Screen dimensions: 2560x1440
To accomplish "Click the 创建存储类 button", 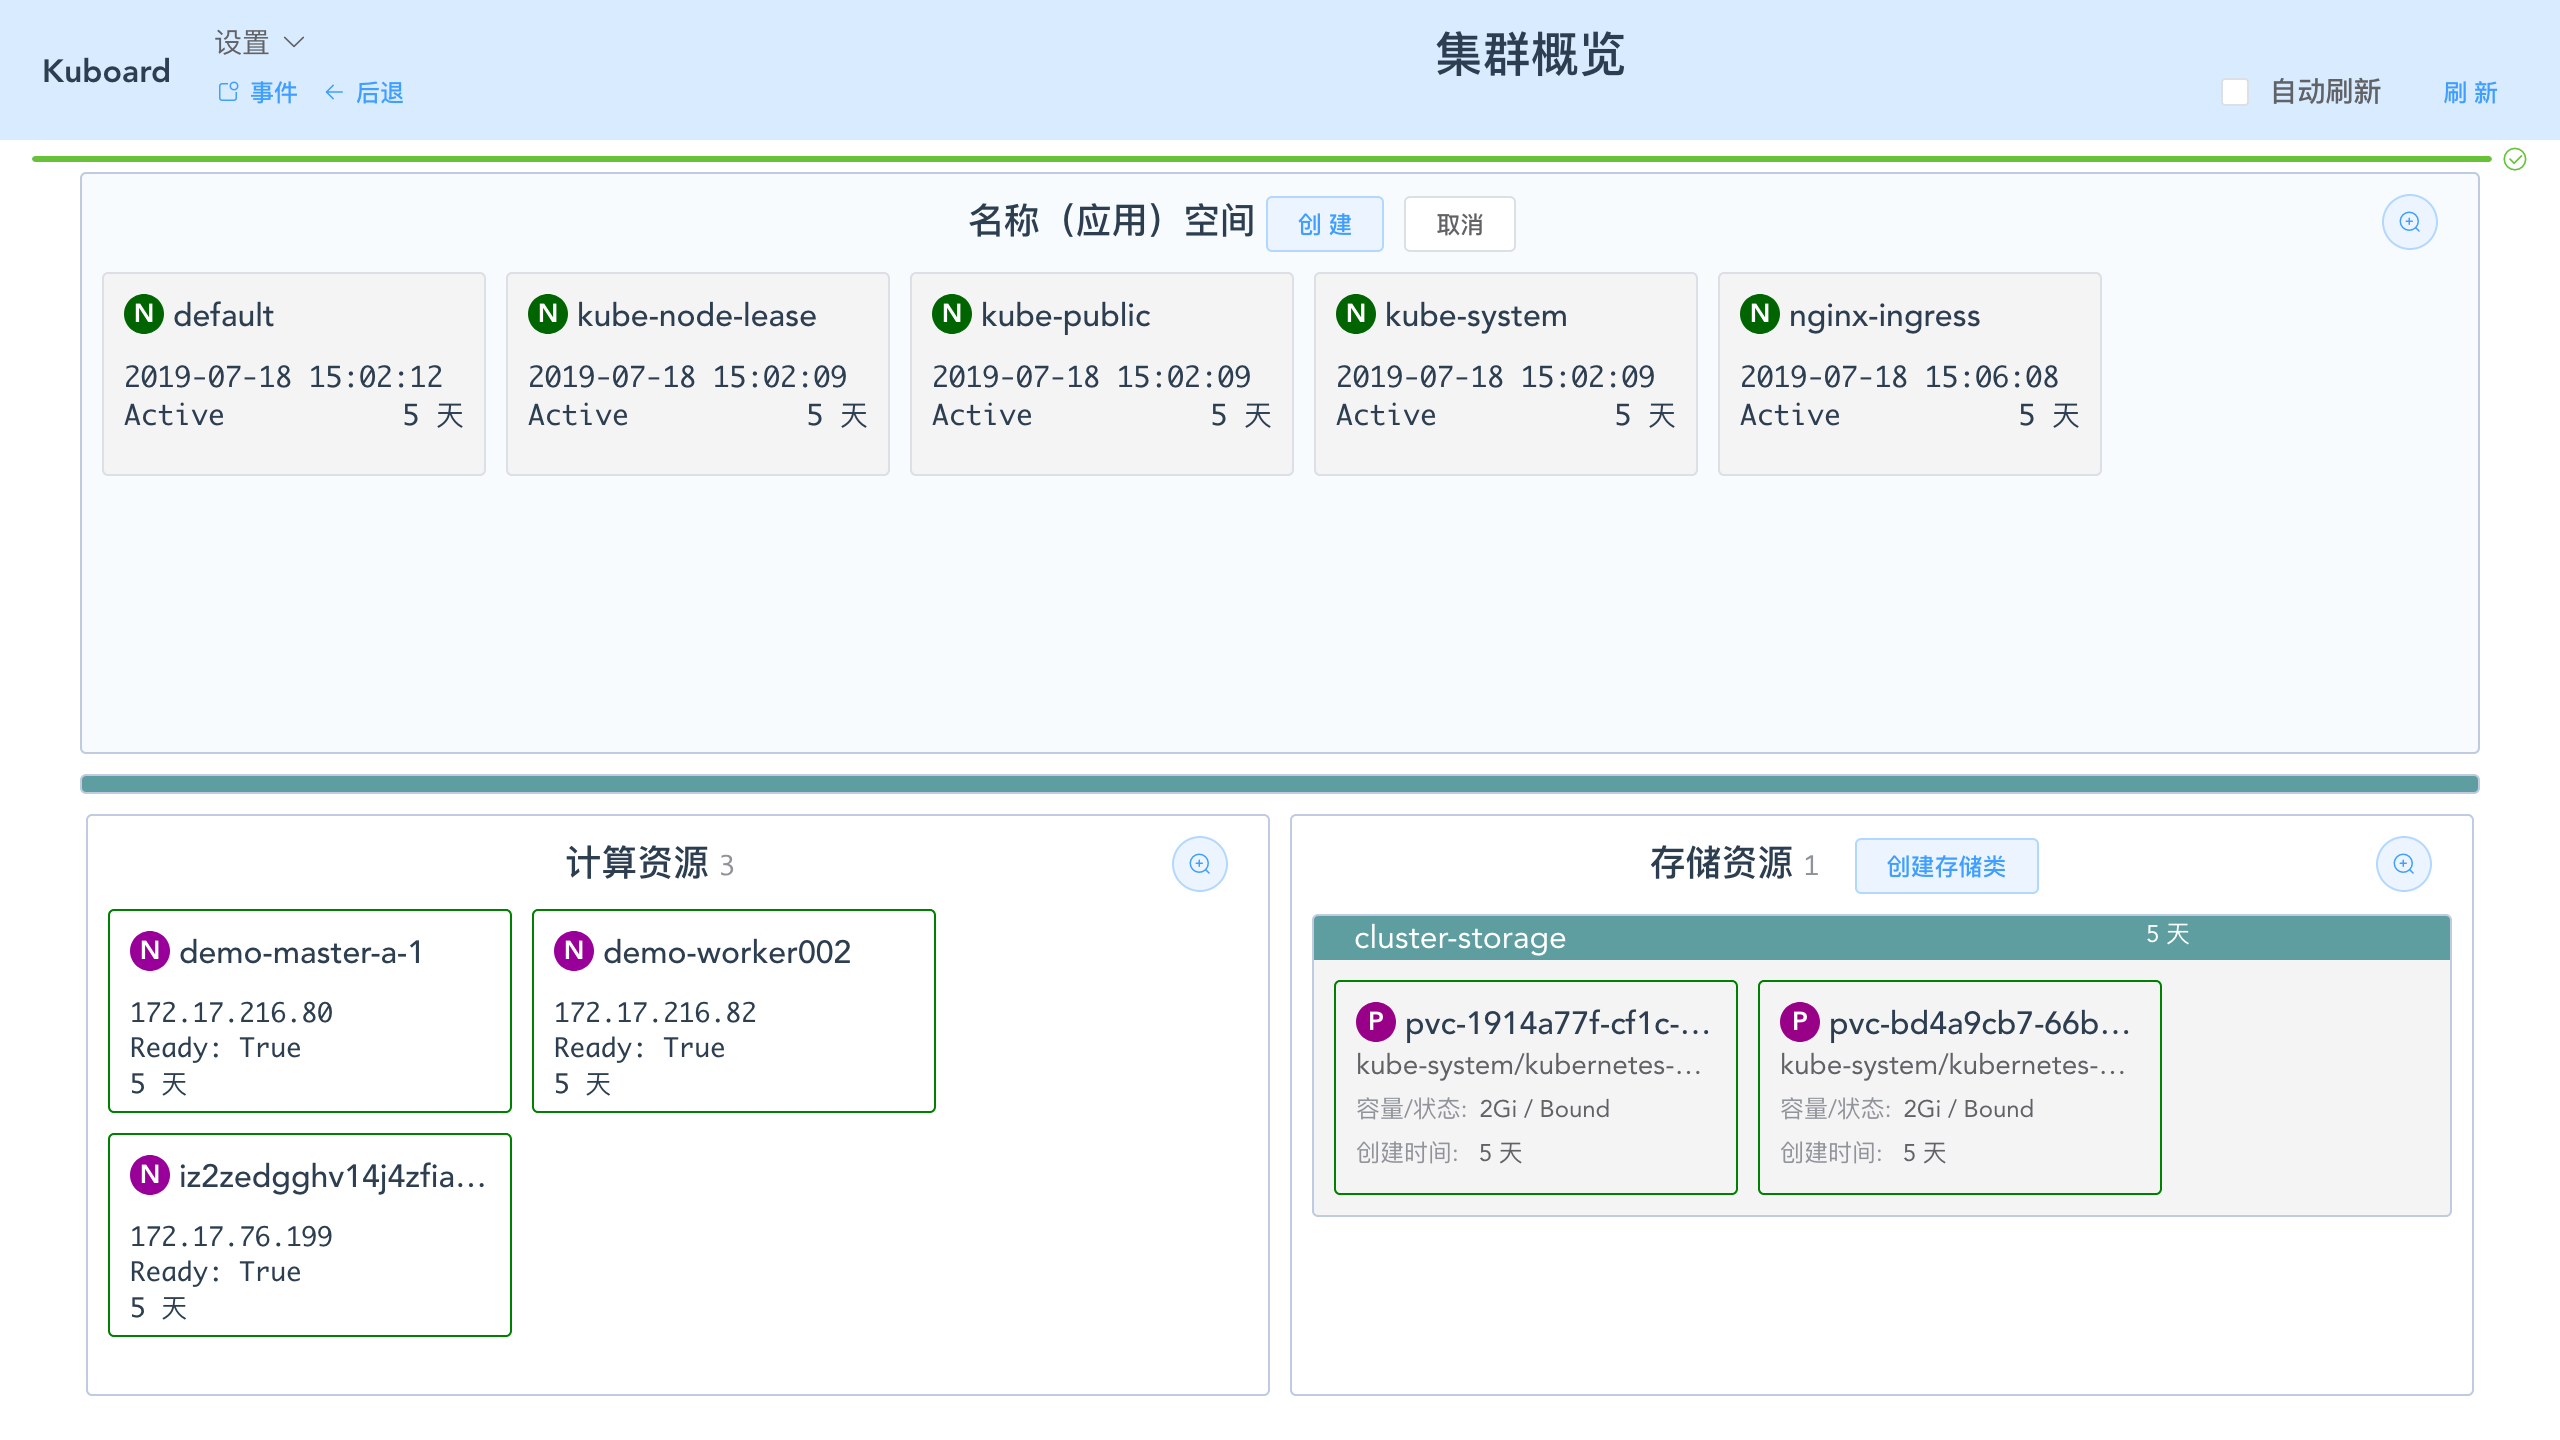I will click(1945, 866).
